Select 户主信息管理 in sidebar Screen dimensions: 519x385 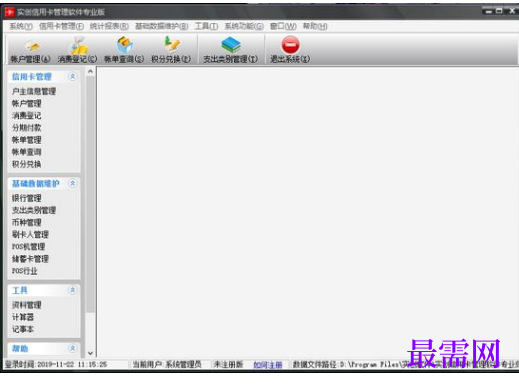point(34,91)
